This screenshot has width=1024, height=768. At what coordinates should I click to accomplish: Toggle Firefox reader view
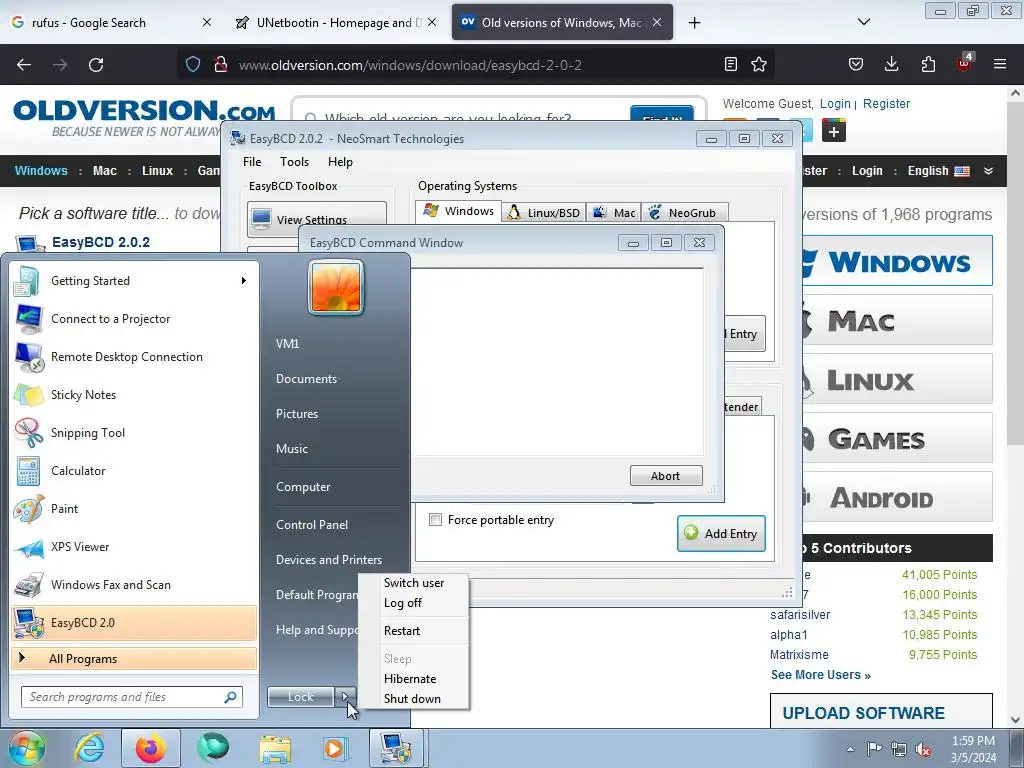tap(731, 64)
